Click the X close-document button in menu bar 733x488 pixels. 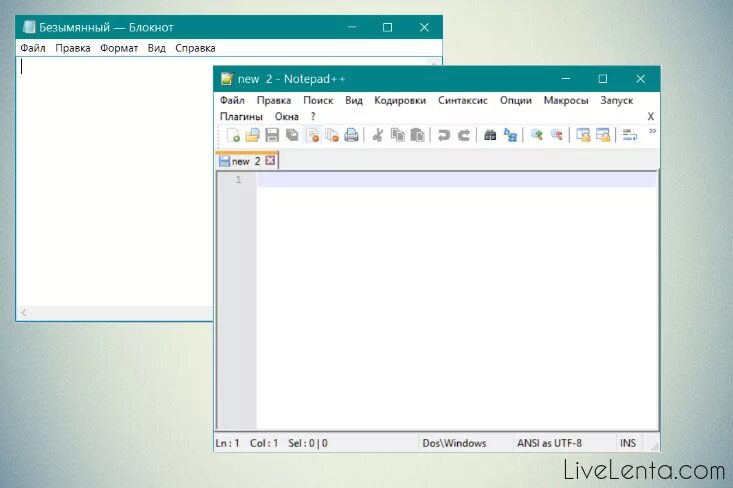(x=650, y=116)
